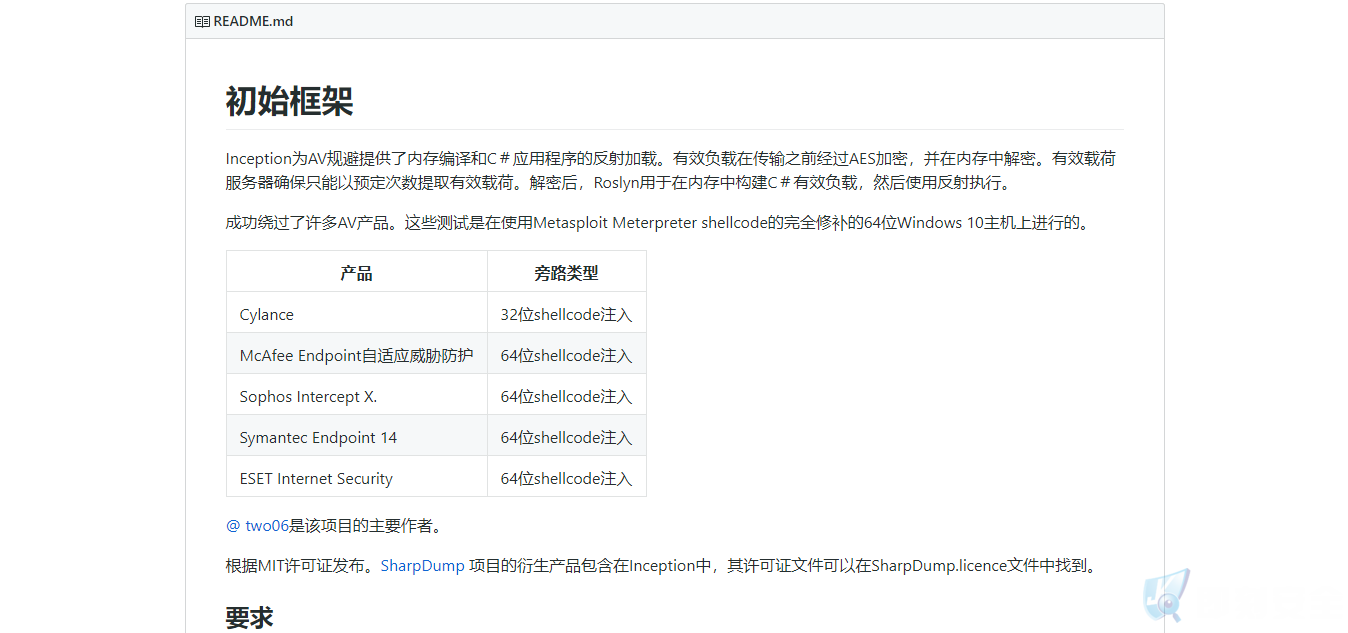Image resolution: width=1348 pixels, height=633 pixels.
Task: Click the ESET Internet Security cell
Action: (357, 477)
